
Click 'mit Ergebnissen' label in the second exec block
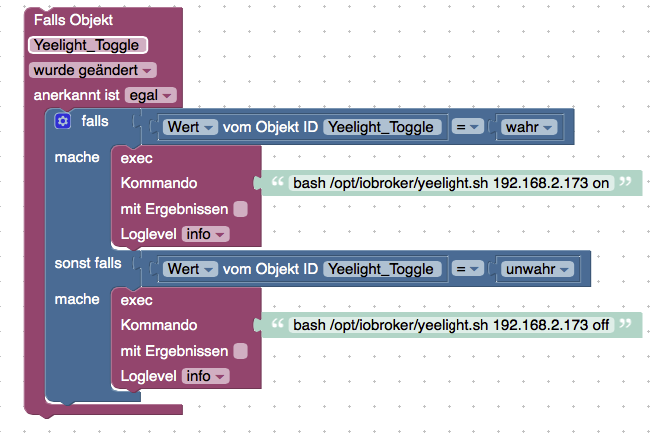point(174,351)
